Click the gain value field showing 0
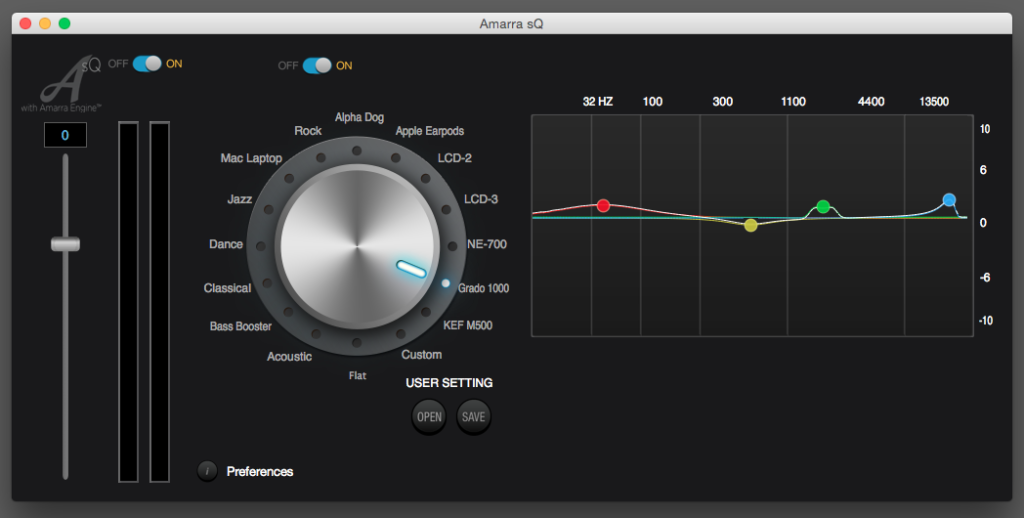 pos(65,135)
